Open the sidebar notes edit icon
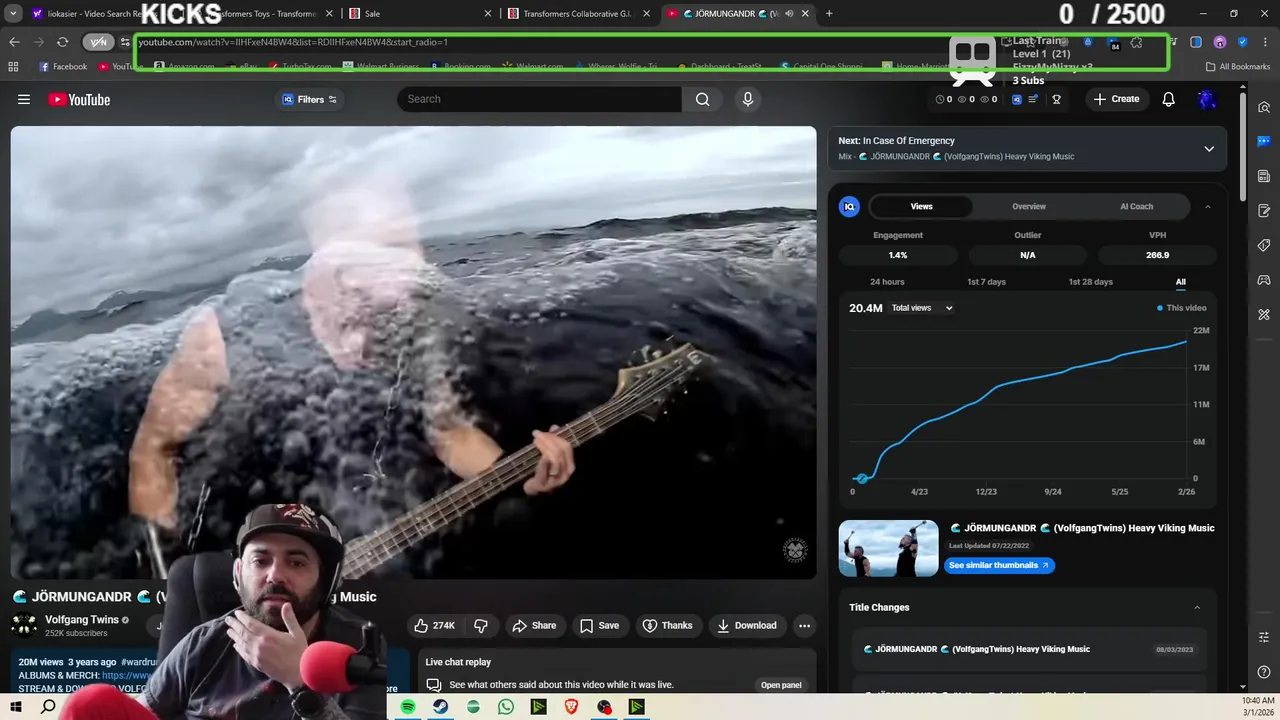 (1264, 211)
